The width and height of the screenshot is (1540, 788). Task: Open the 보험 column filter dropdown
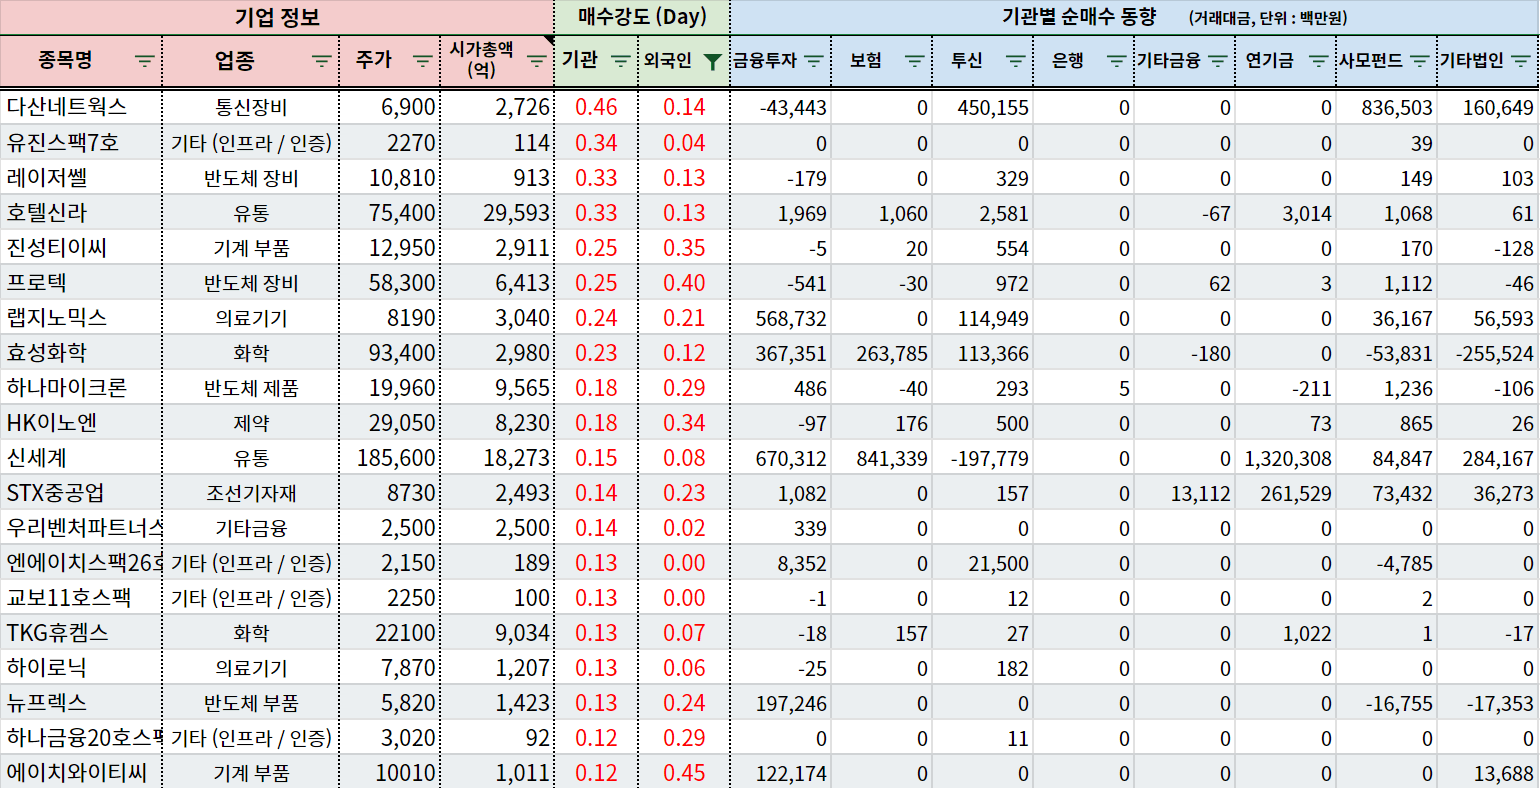pyautogui.click(x=914, y=61)
